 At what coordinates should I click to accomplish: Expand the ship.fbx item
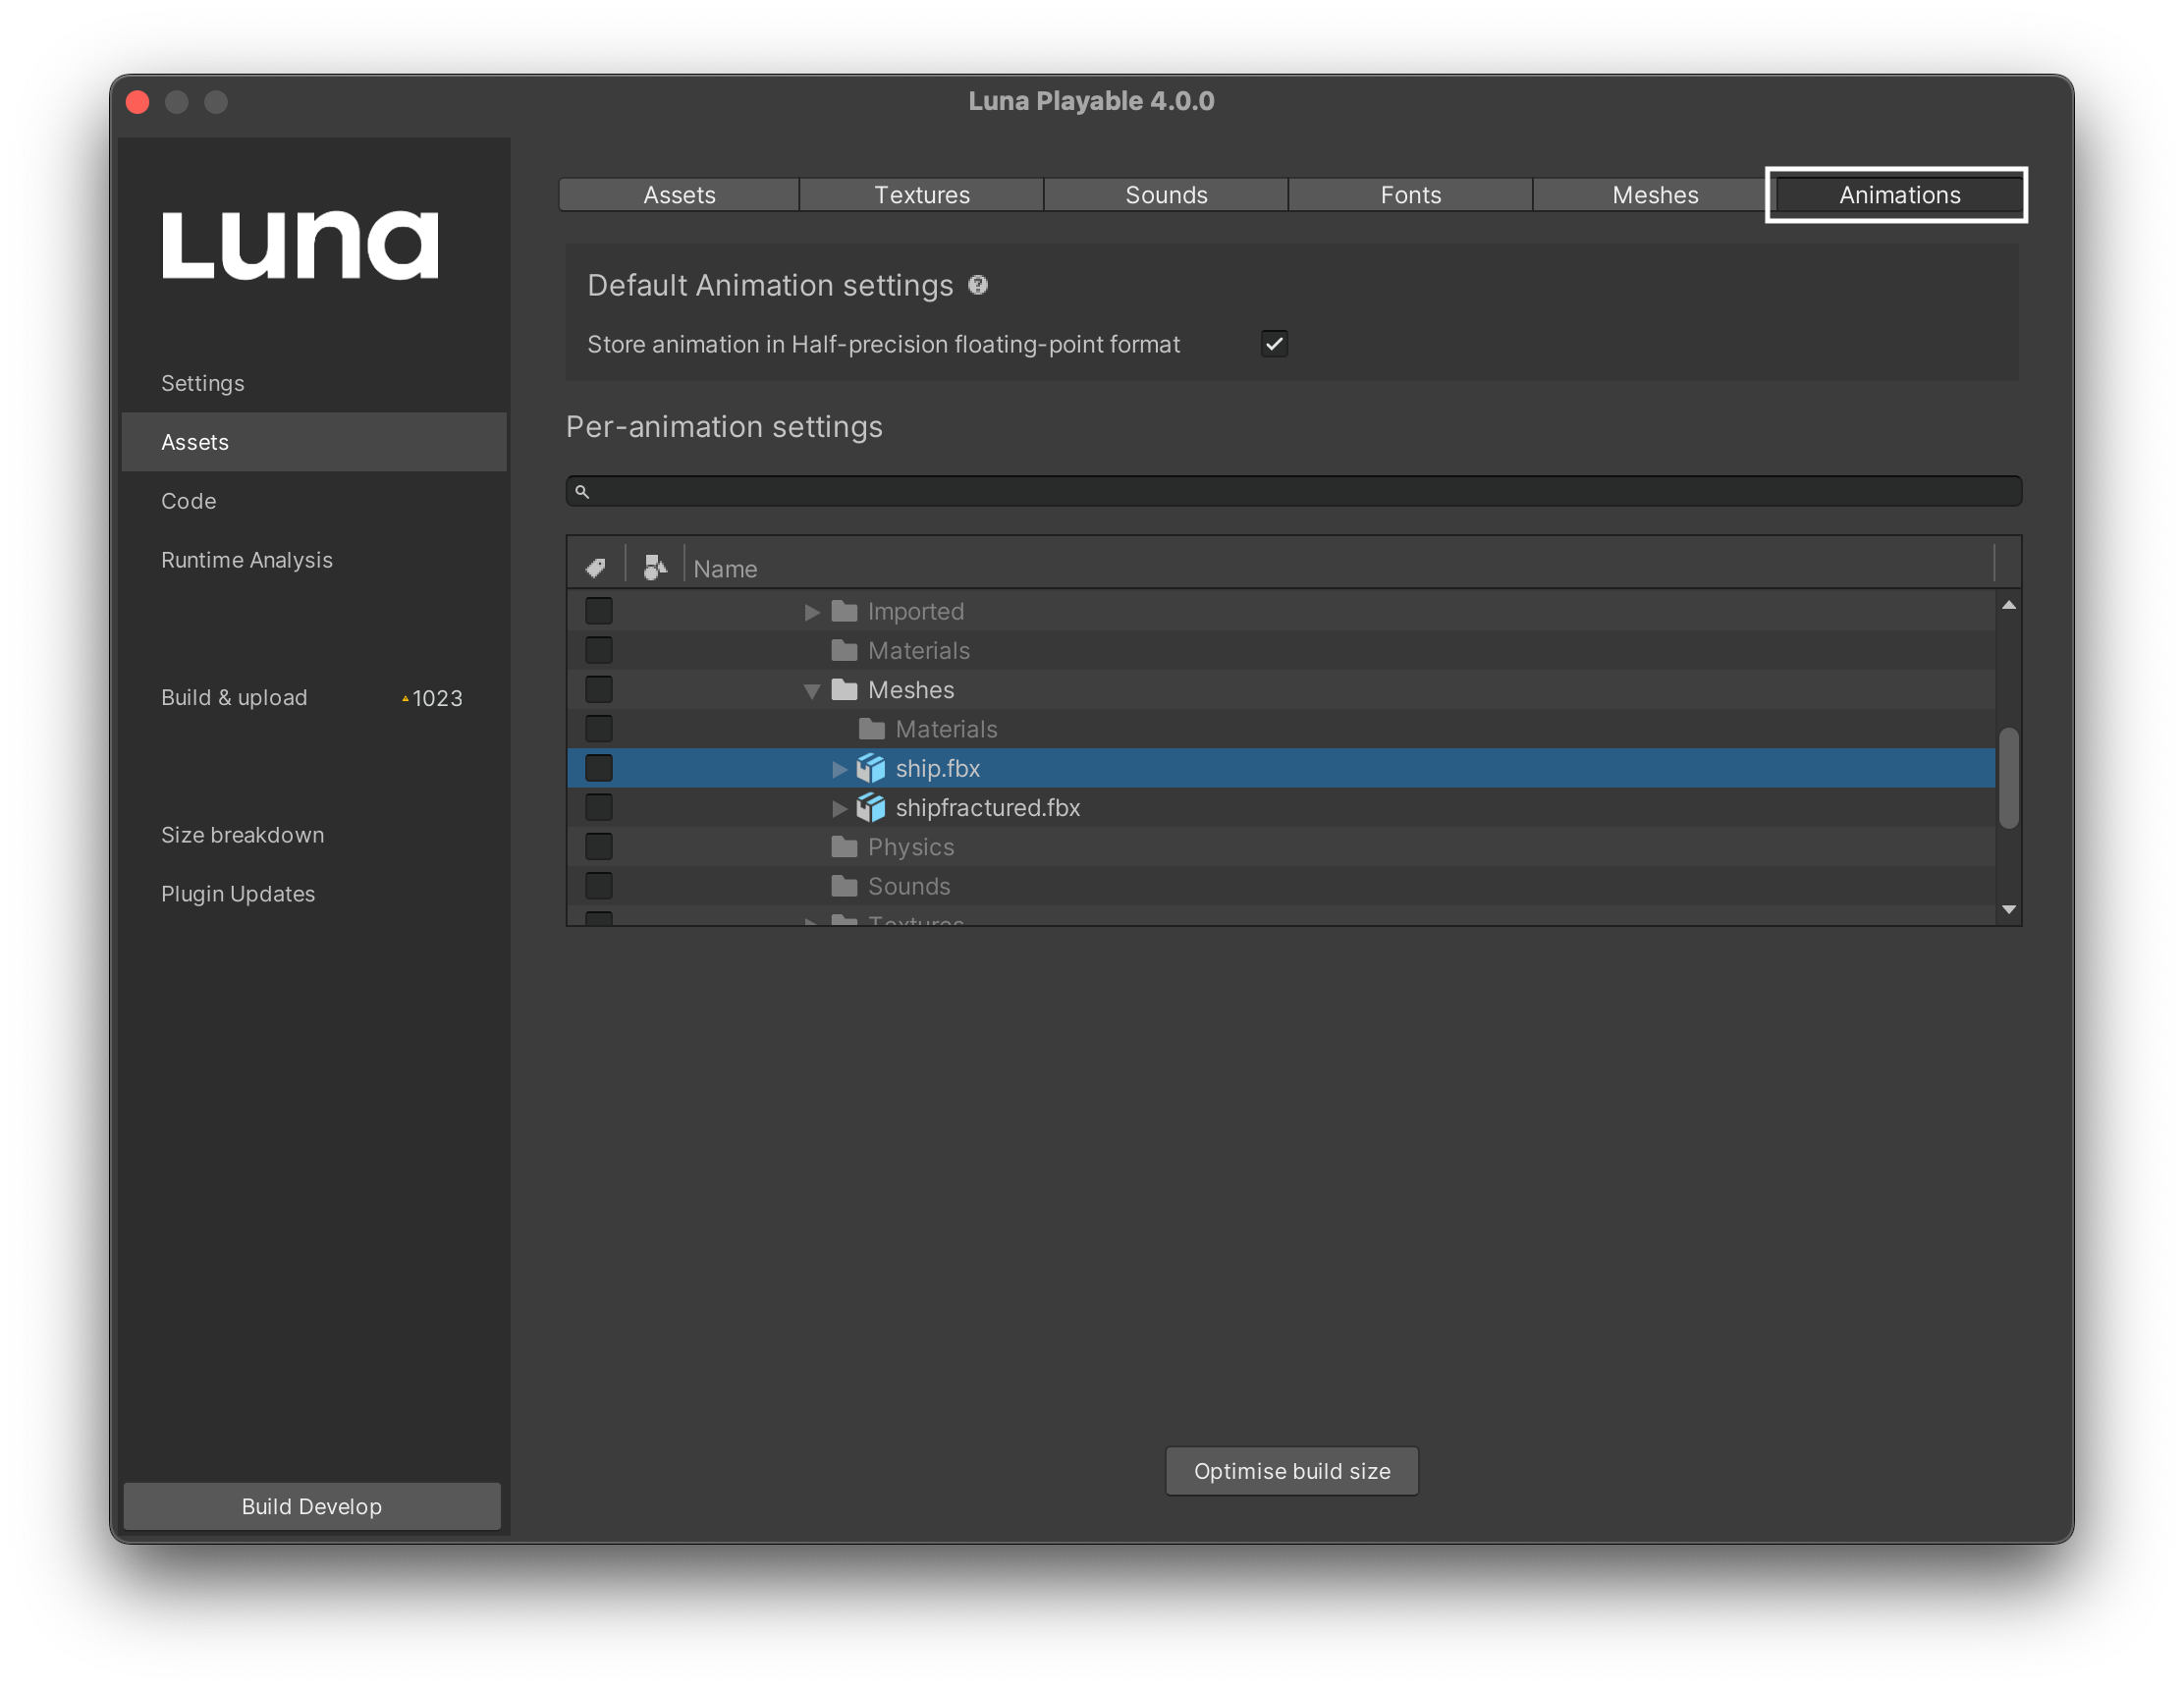coord(839,769)
